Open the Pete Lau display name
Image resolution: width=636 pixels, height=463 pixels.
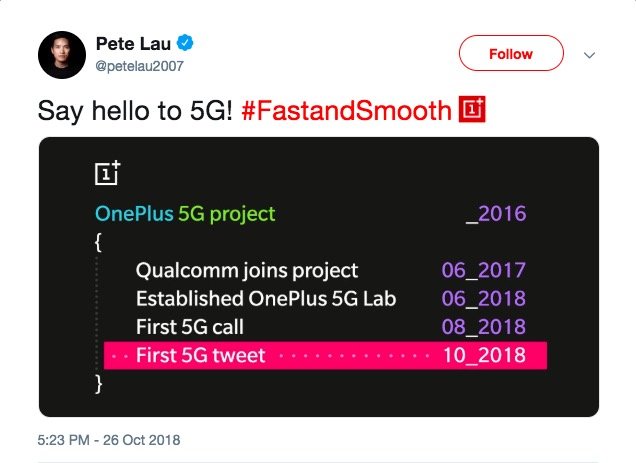133,43
